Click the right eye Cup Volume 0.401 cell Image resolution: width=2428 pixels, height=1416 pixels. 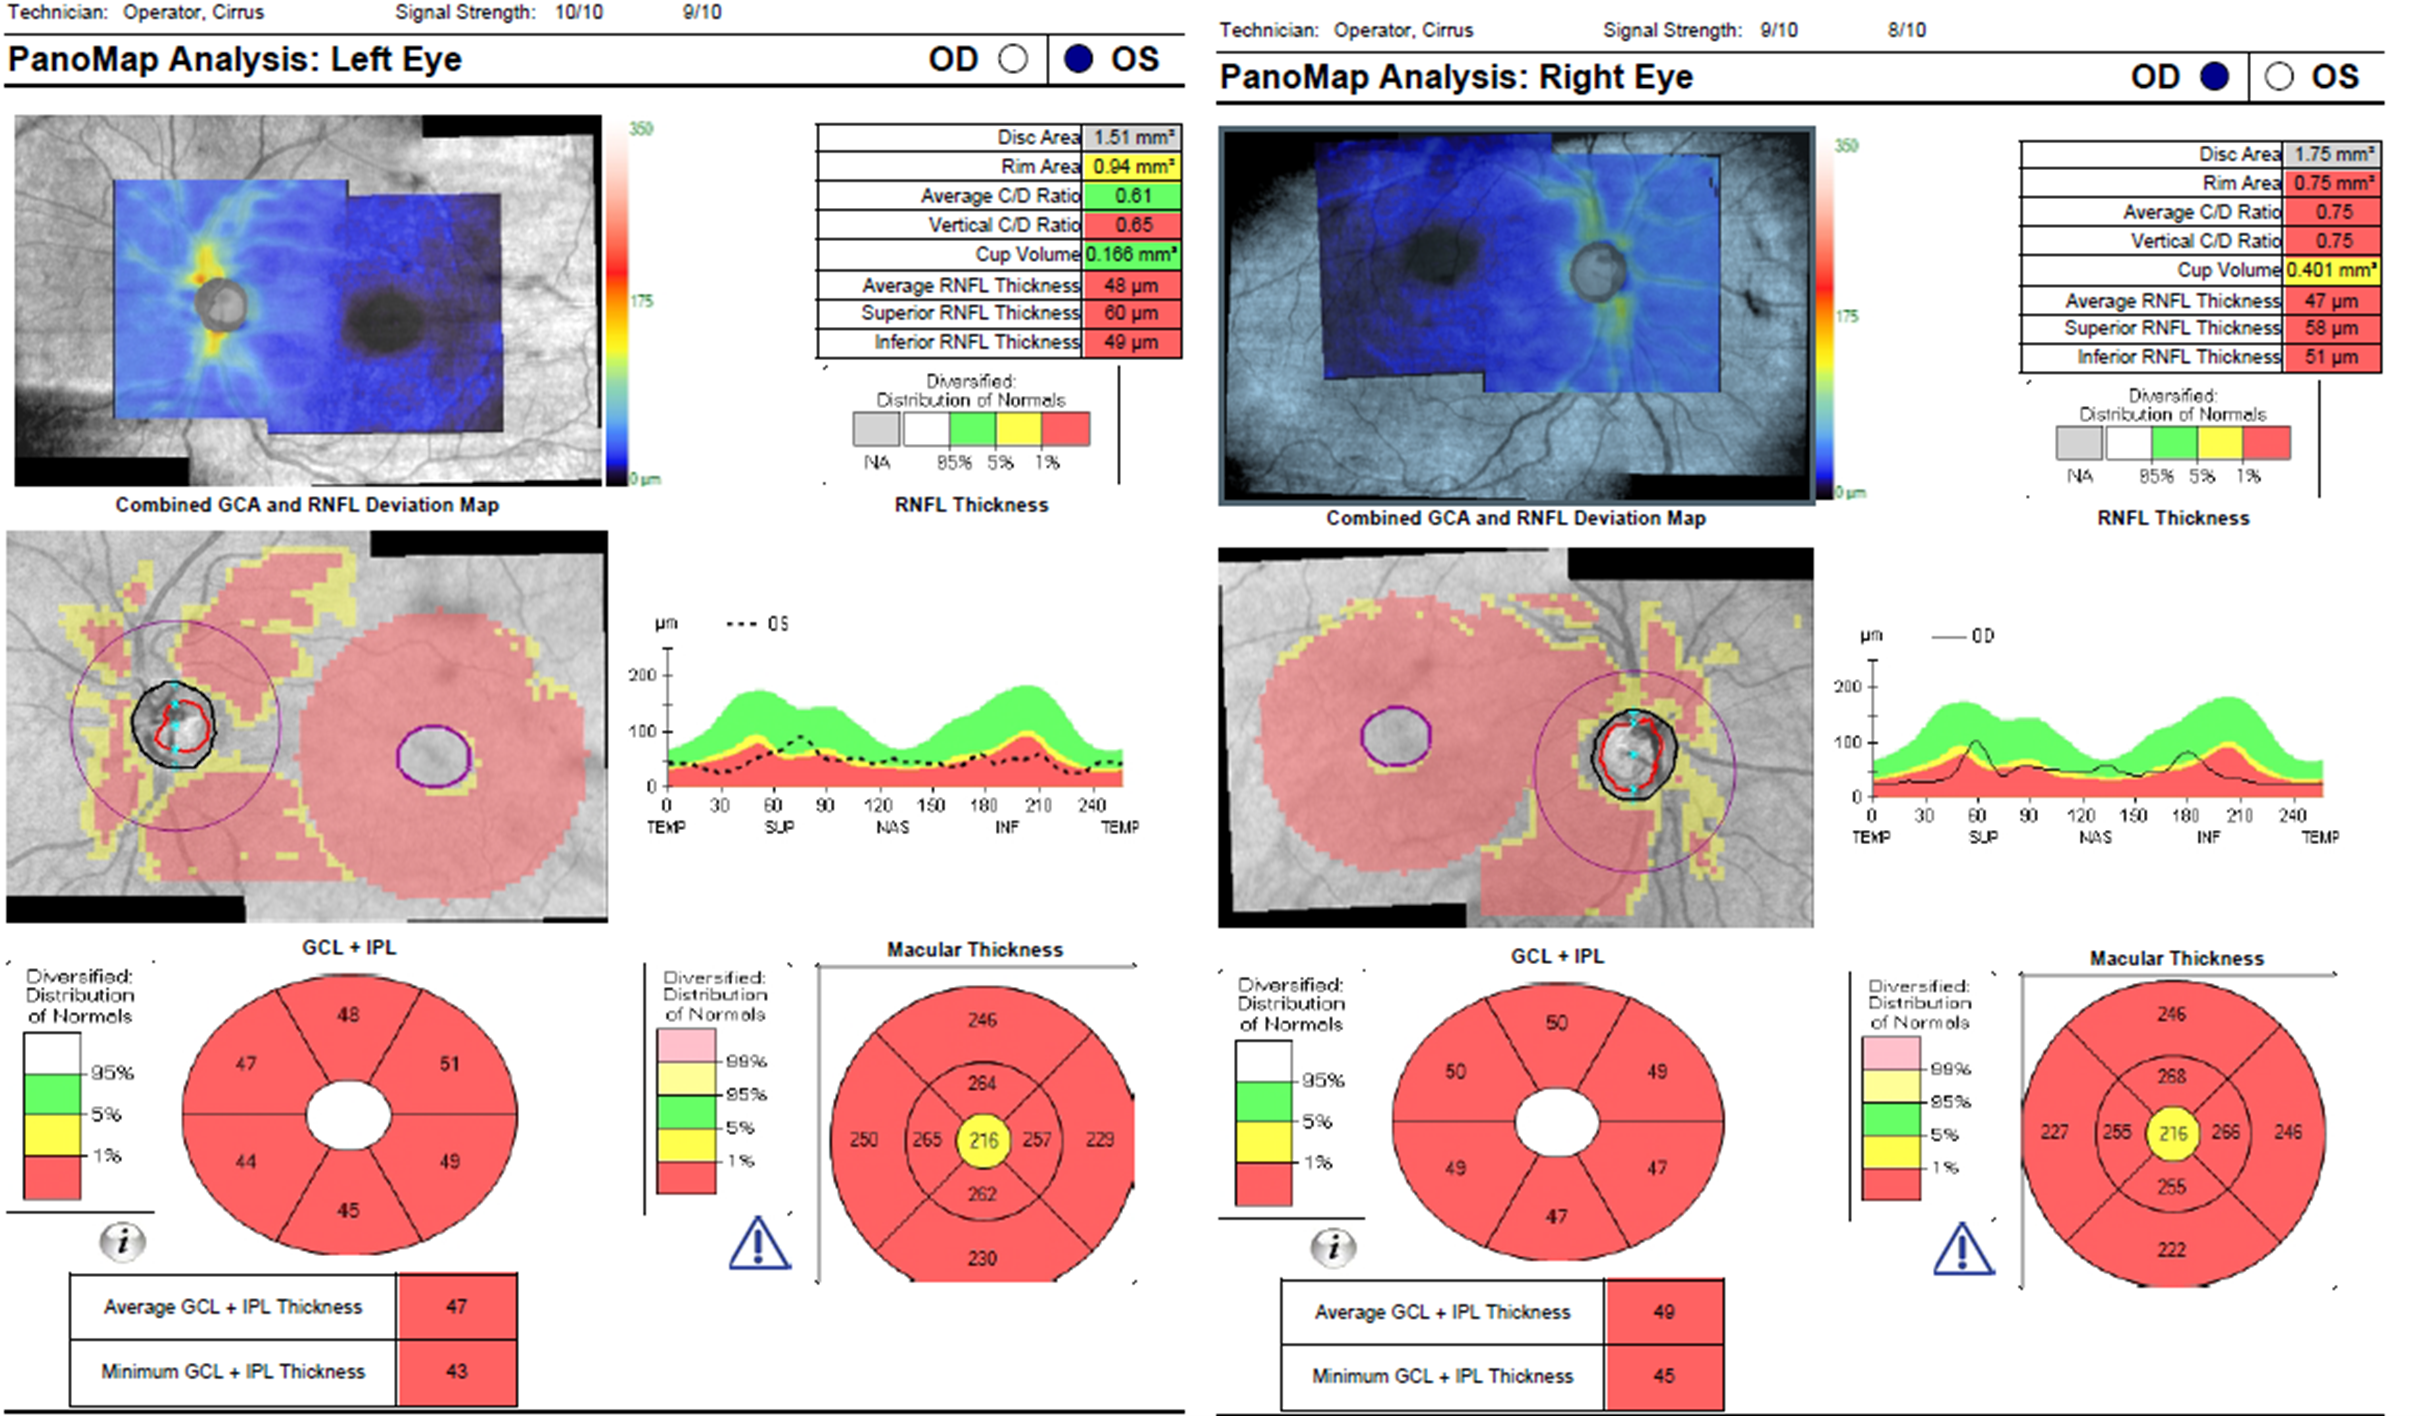coord(2331,270)
